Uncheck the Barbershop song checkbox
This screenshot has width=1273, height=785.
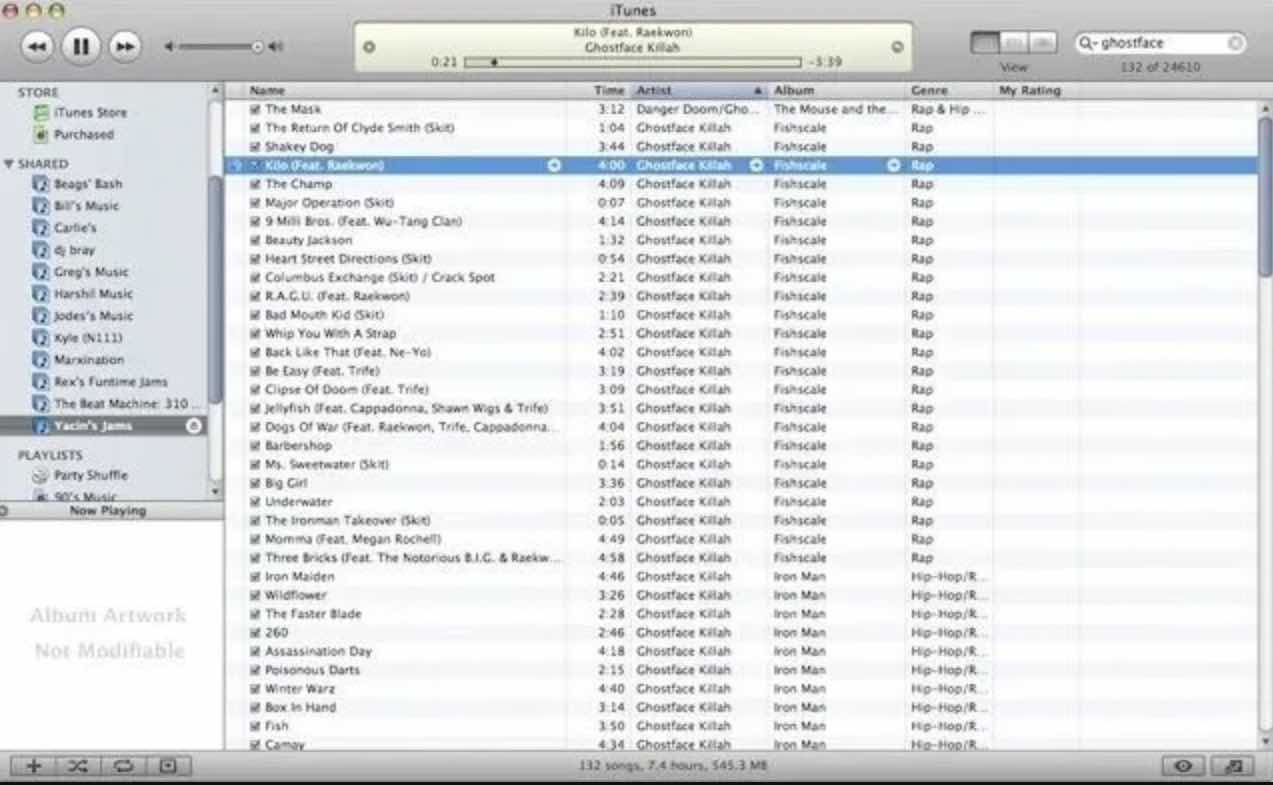coord(256,446)
